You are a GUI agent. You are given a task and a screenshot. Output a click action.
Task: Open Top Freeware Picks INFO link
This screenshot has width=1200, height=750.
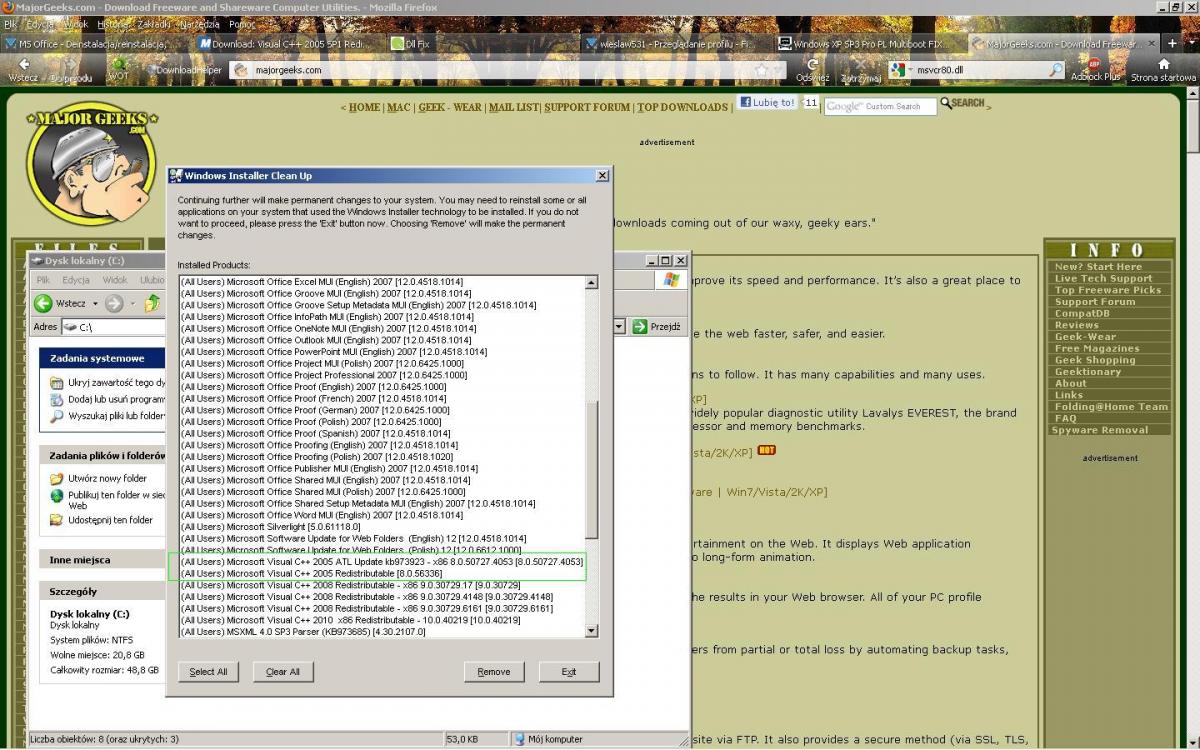1108,290
